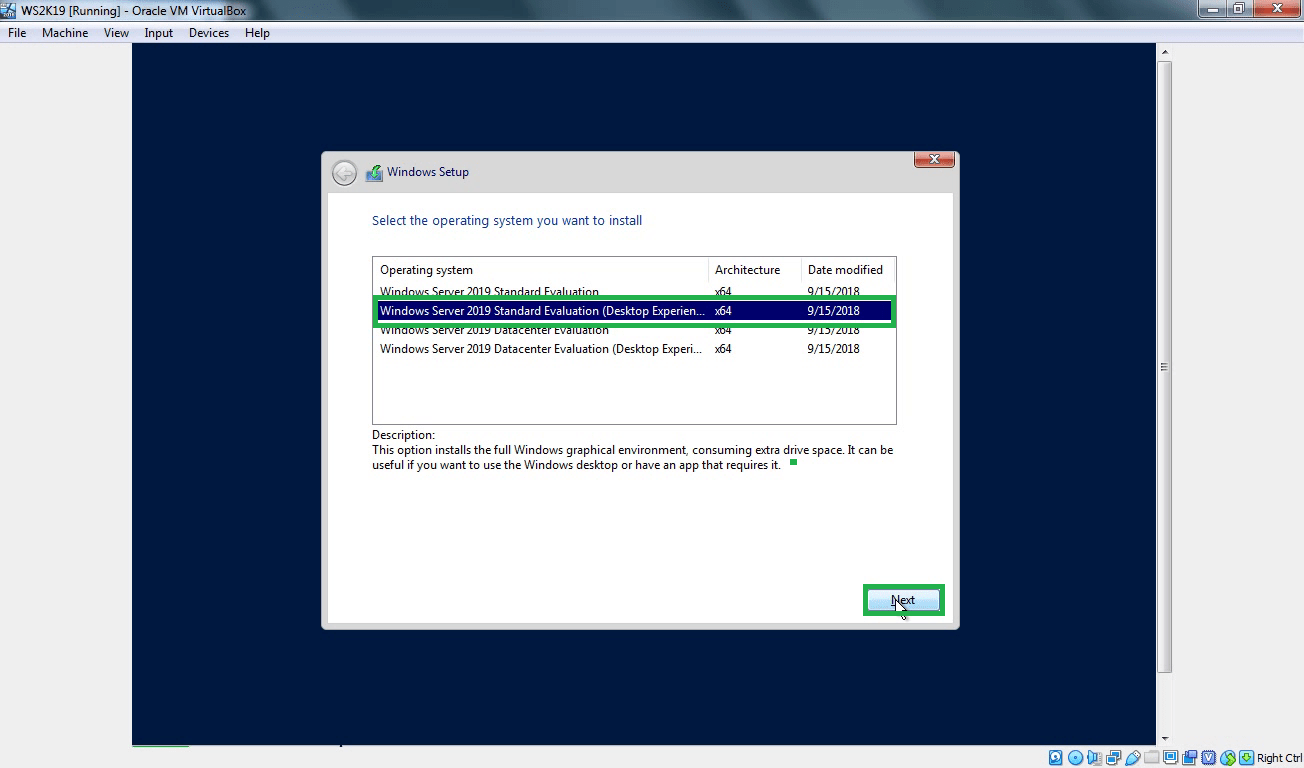
Task: Click the Windows Setup title icon
Action: (374, 172)
